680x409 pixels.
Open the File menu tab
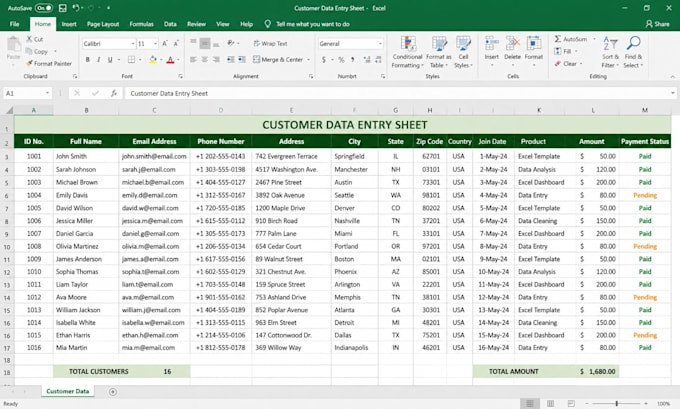click(x=14, y=24)
